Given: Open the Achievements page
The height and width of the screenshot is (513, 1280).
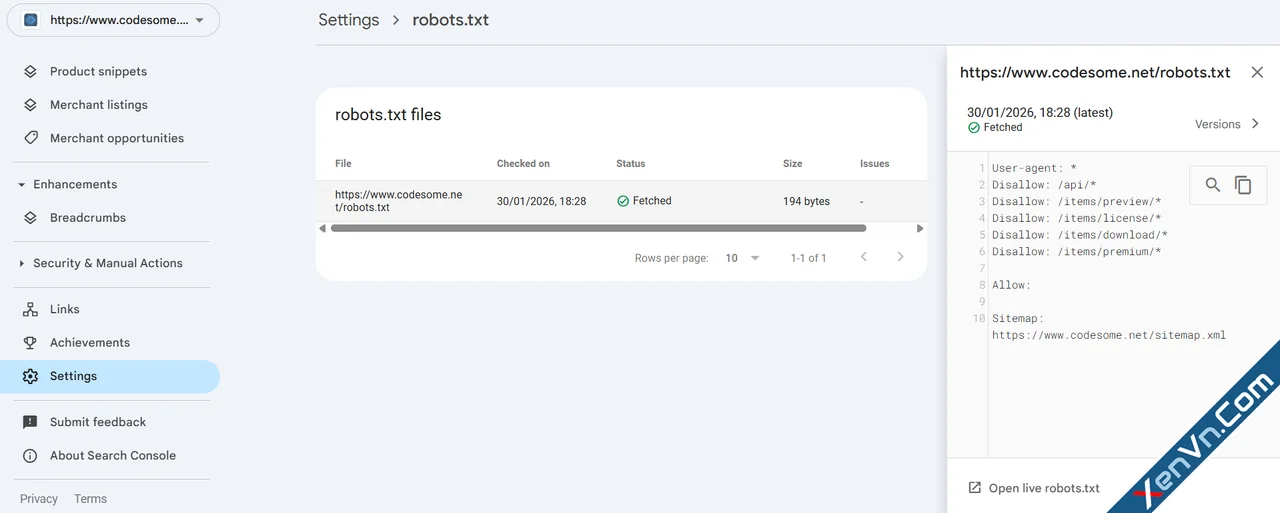Looking at the screenshot, I should (x=90, y=343).
